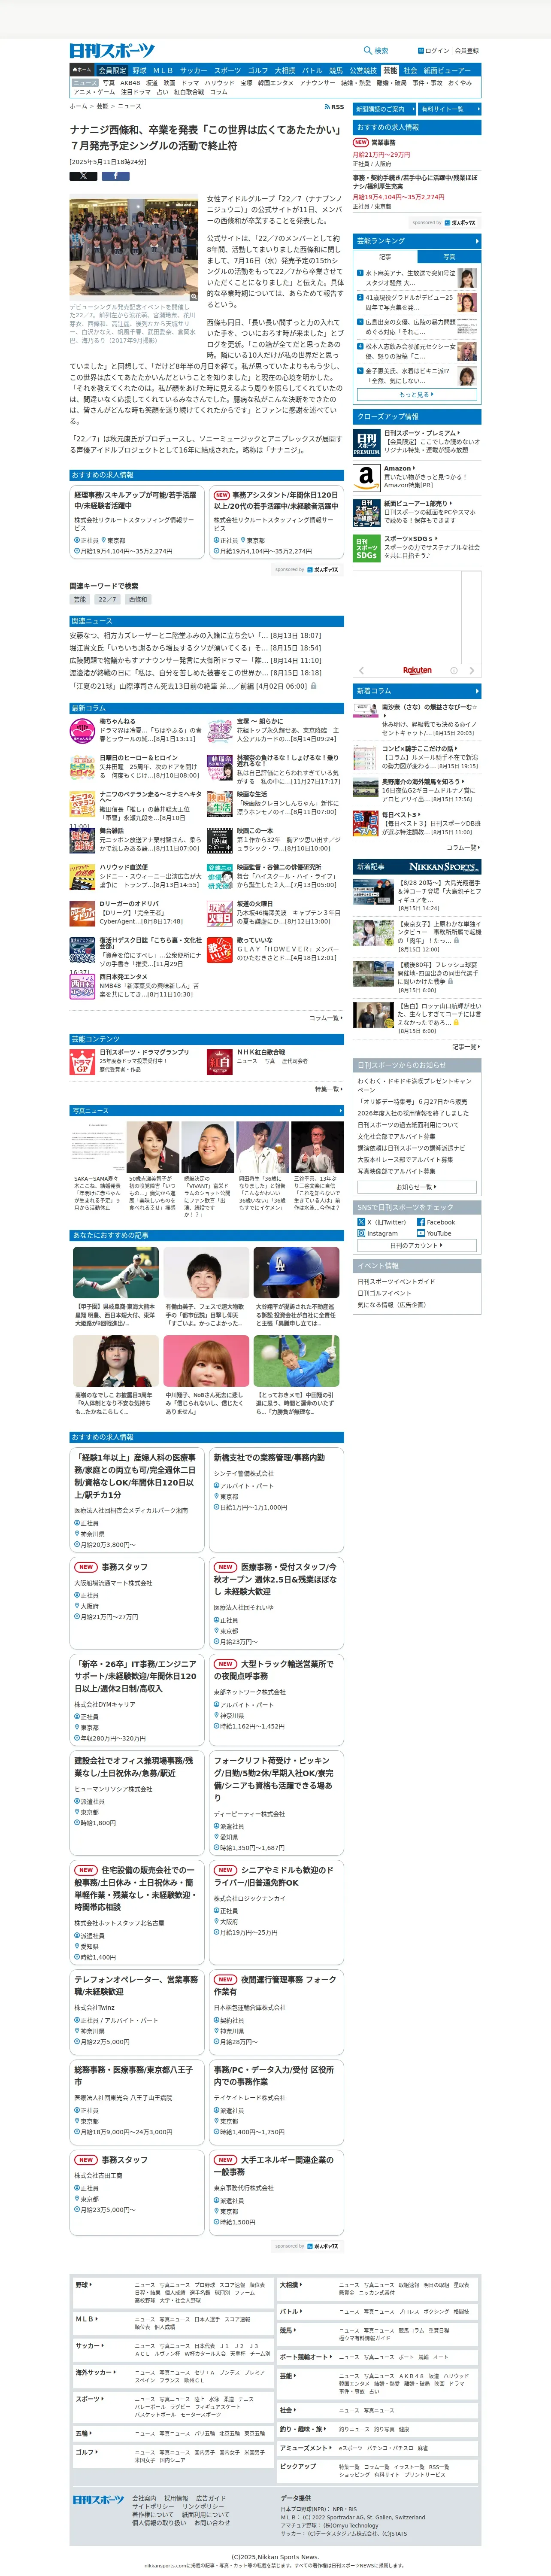Expand the 大相撲 footer category
This screenshot has width=551, height=2576.
[x=291, y=2284]
